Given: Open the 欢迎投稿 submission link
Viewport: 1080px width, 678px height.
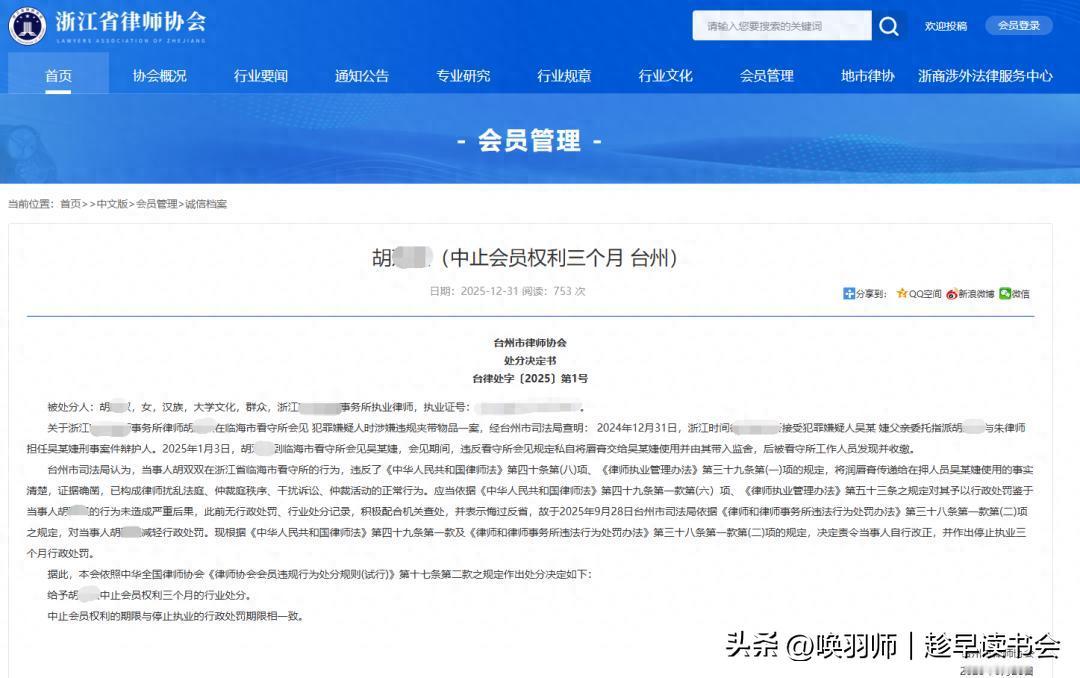Looking at the screenshot, I should tap(946, 26).
